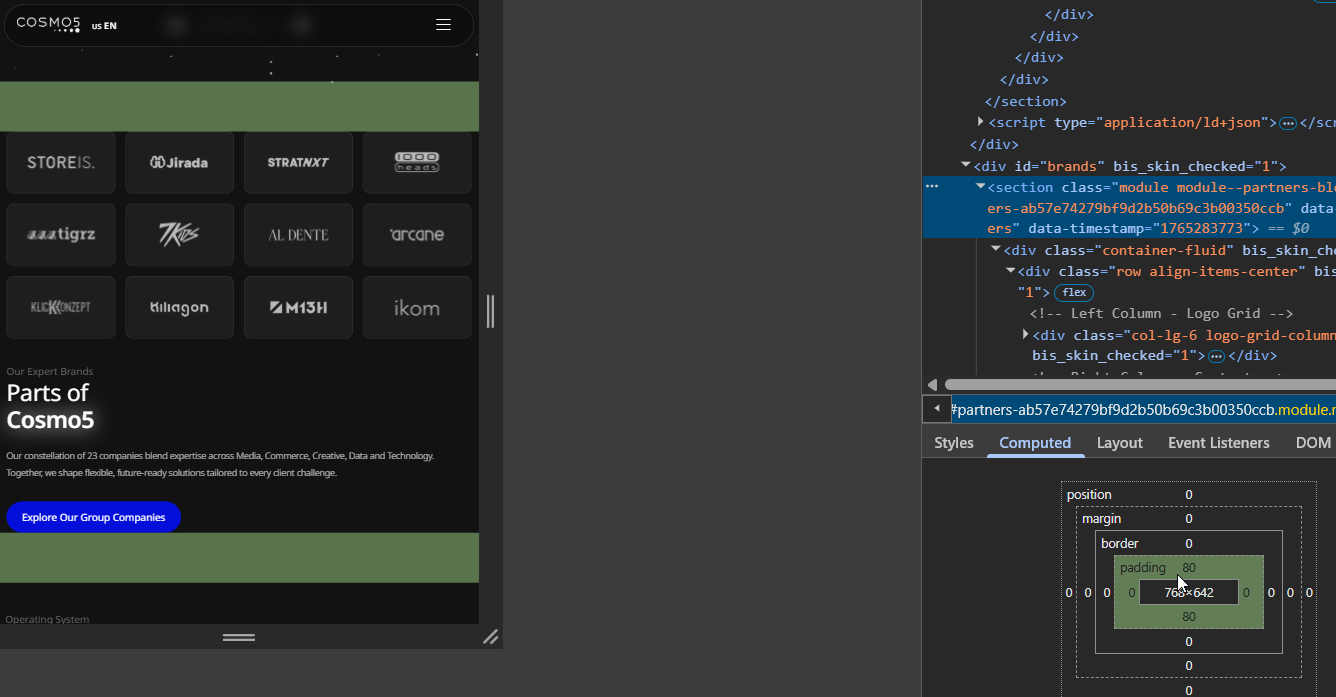The width and height of the screenshot is (1336, 697).
Task: Select the closing section tag line
Action: tap(1025, 101)
